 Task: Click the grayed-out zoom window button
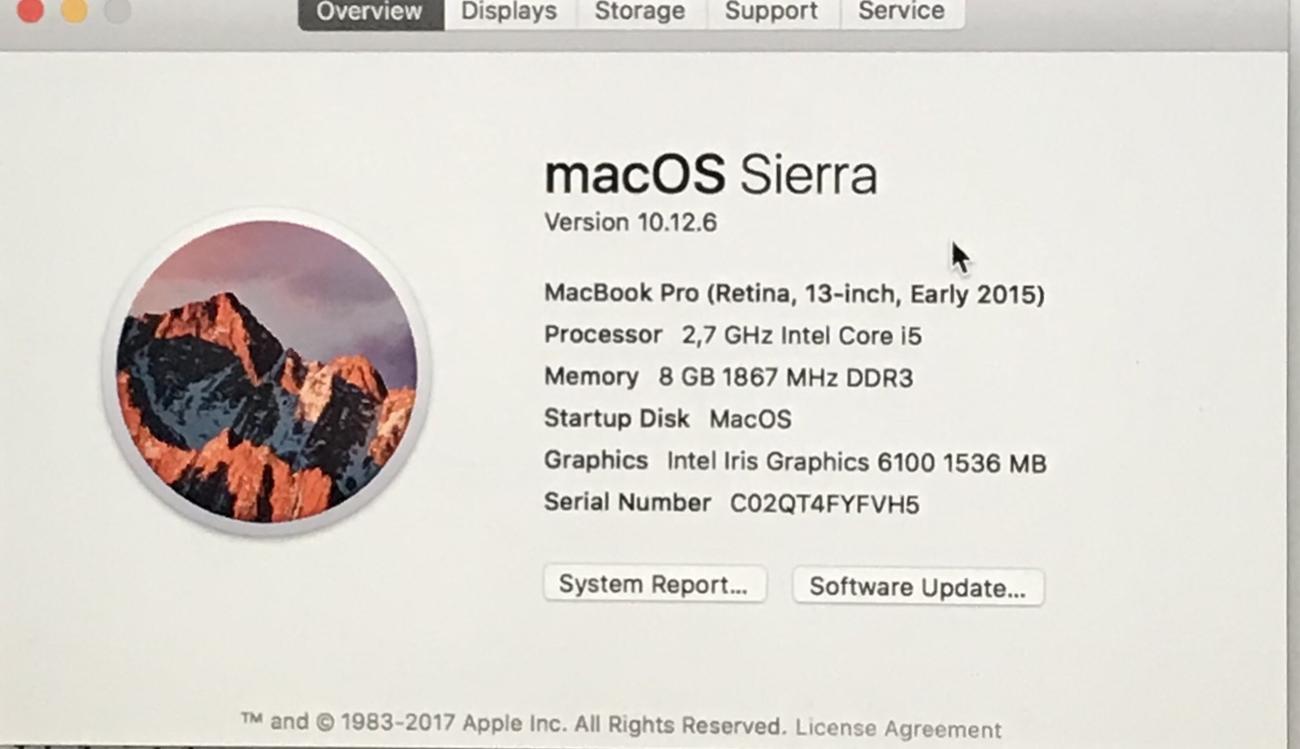(118, 10)
